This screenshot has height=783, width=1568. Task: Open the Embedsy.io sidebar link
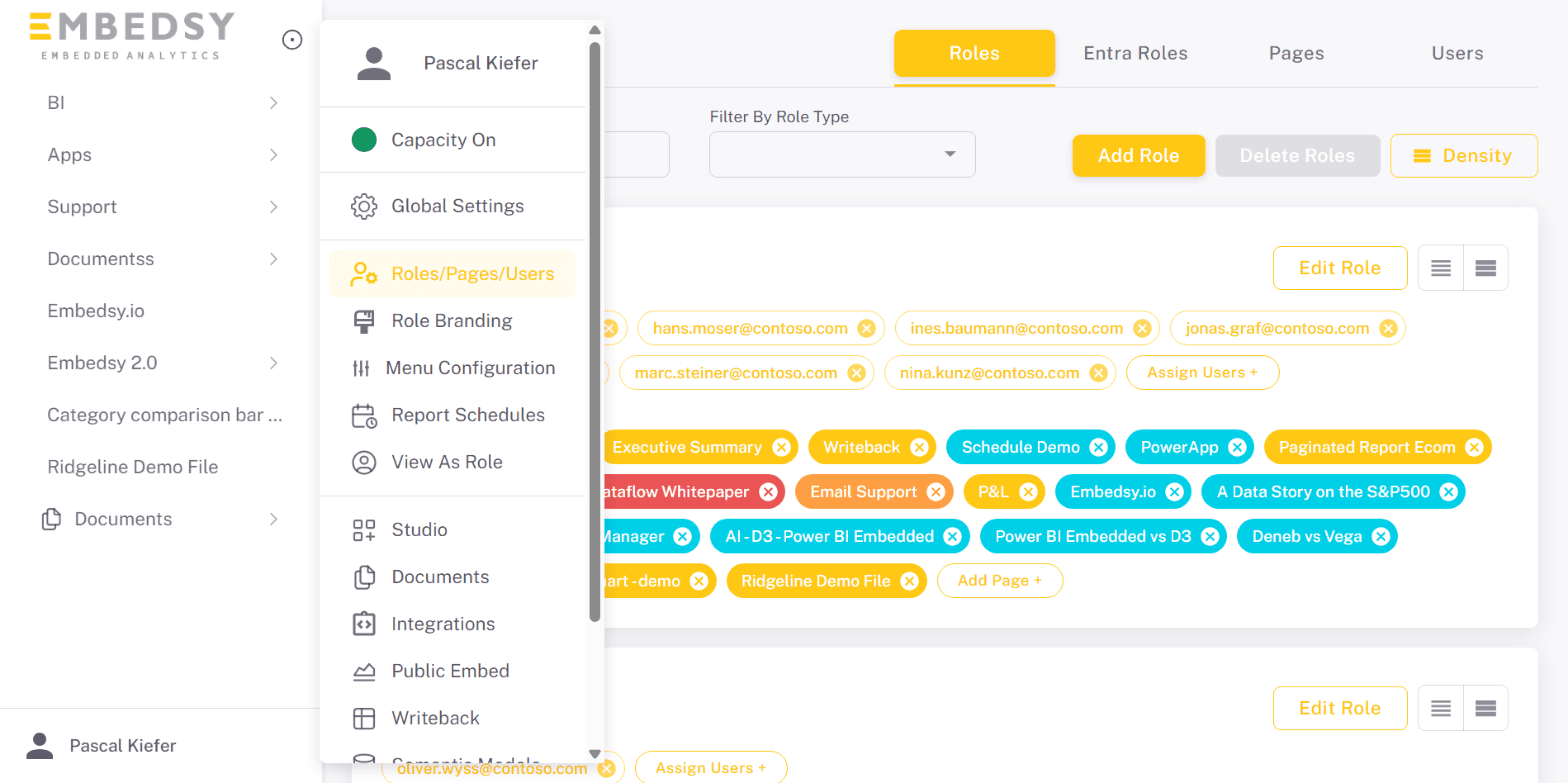[x=96, y=311]
